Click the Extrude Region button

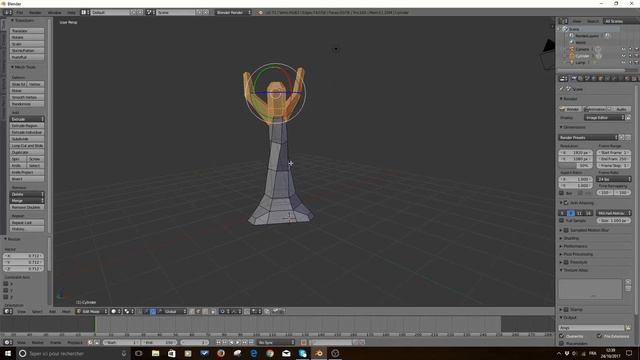tap(27, 126)
